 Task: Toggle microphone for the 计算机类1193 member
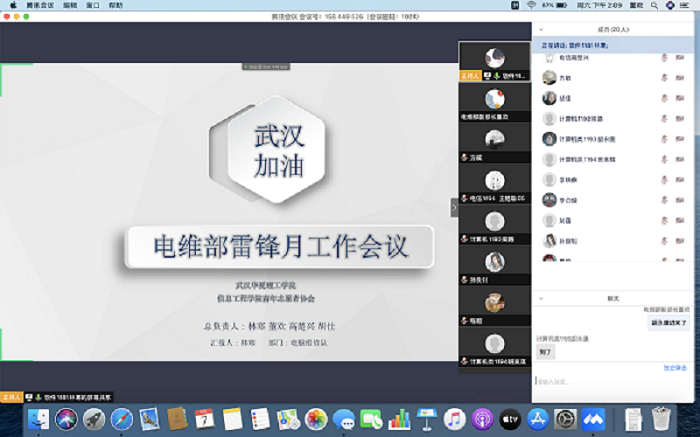click(x=664, y=139)
